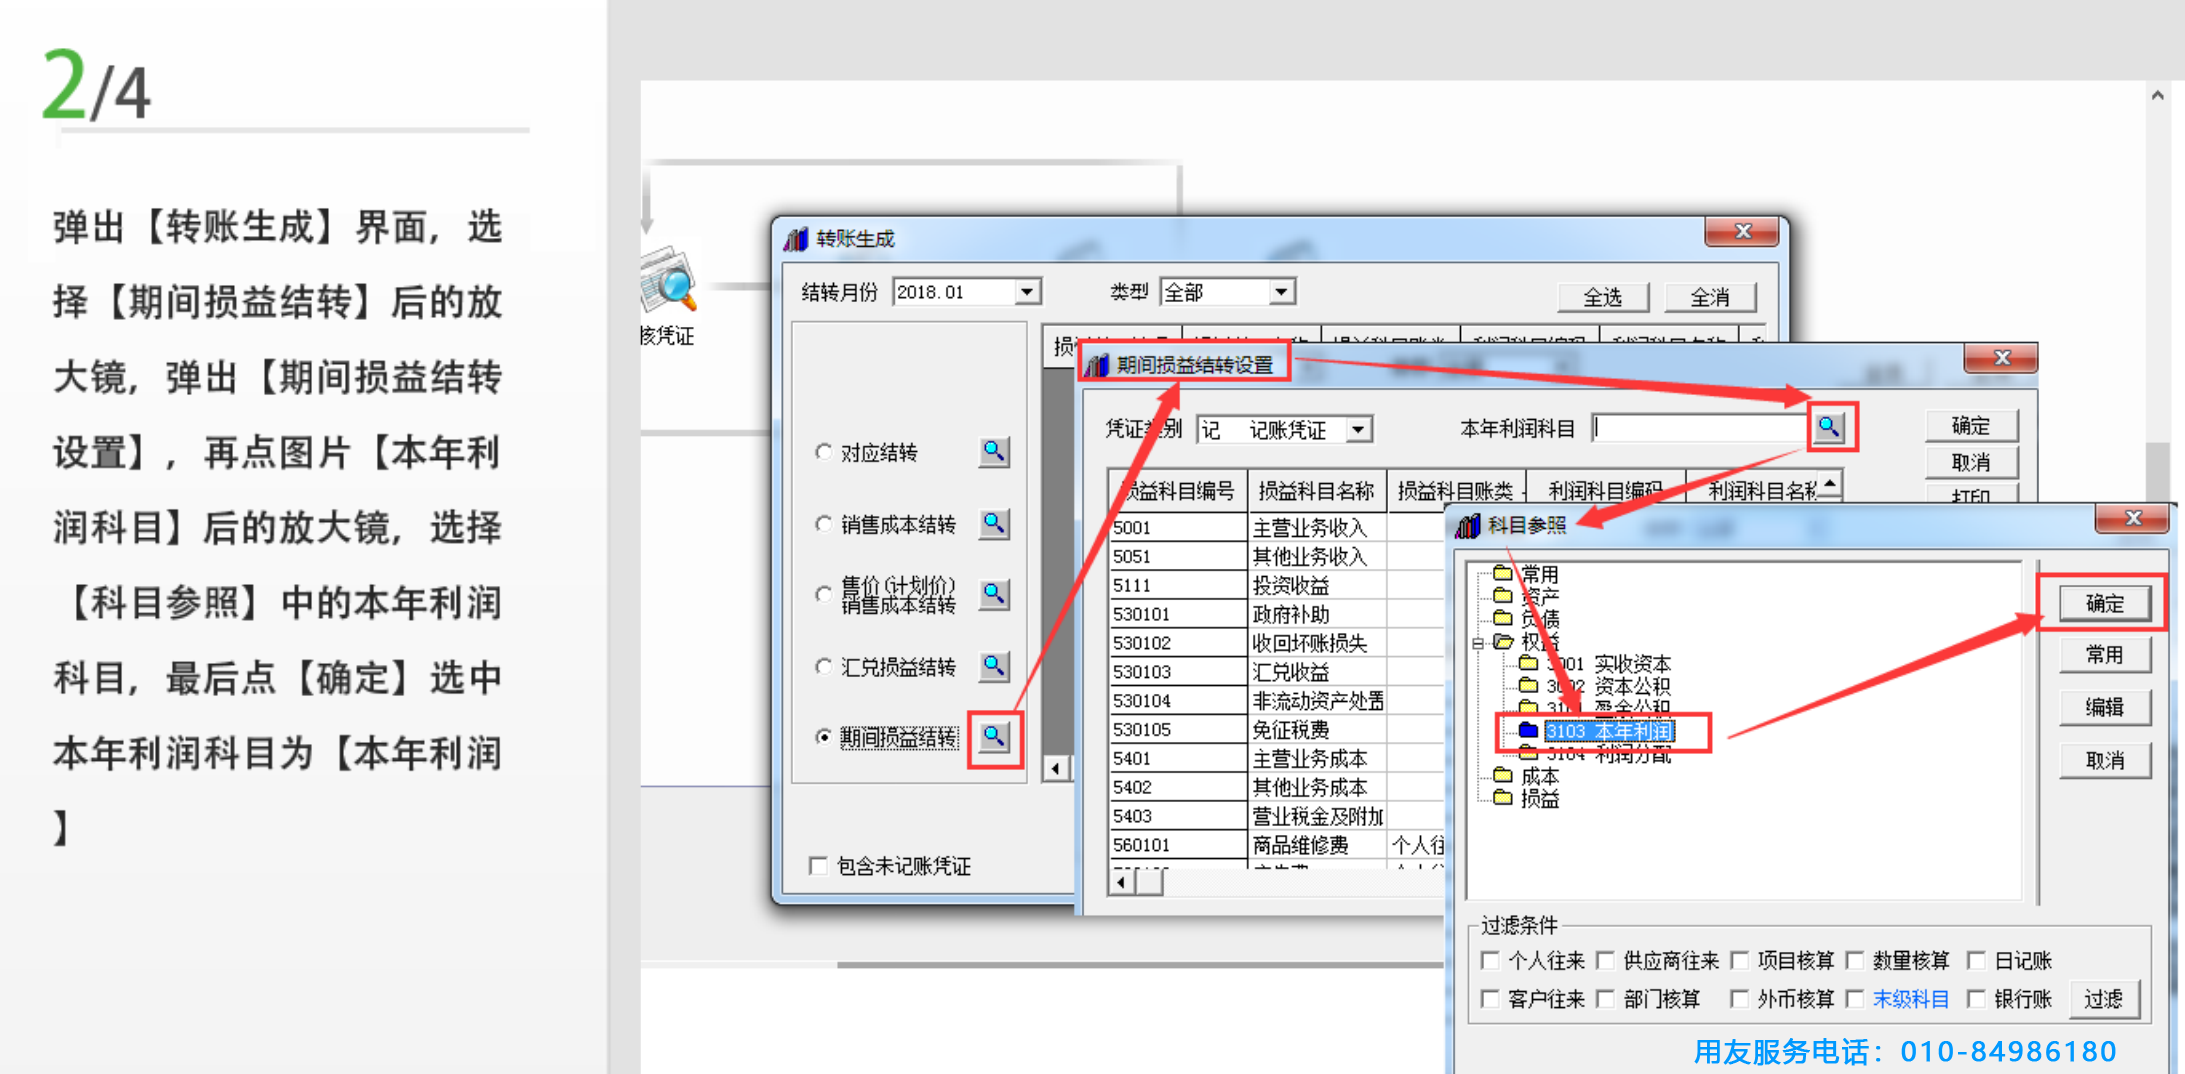Close the 期间损益结转设置 dialog

[2002, 358]
